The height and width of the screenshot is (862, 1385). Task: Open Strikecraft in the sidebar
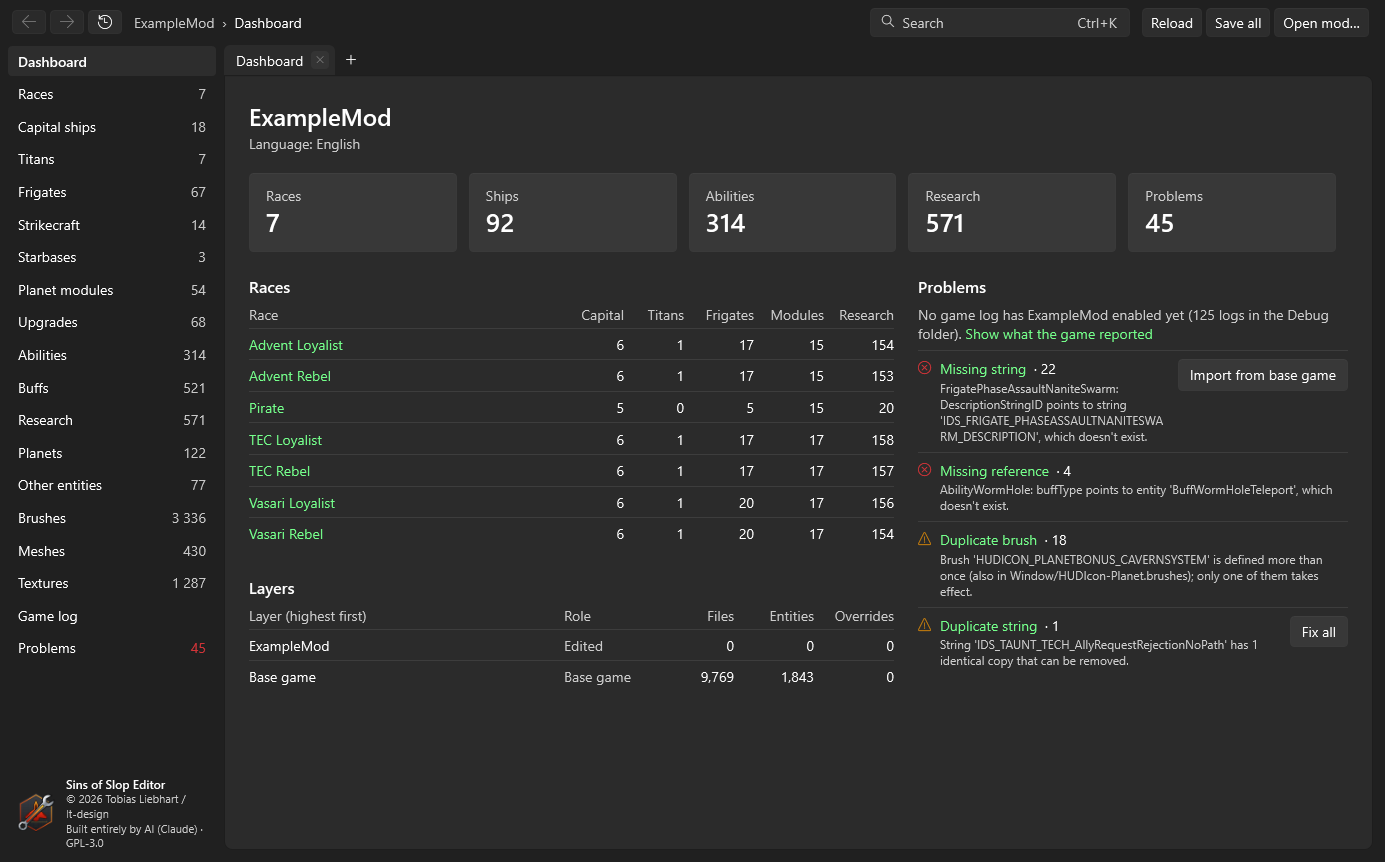pyautogui.click(x=112, y=225)
